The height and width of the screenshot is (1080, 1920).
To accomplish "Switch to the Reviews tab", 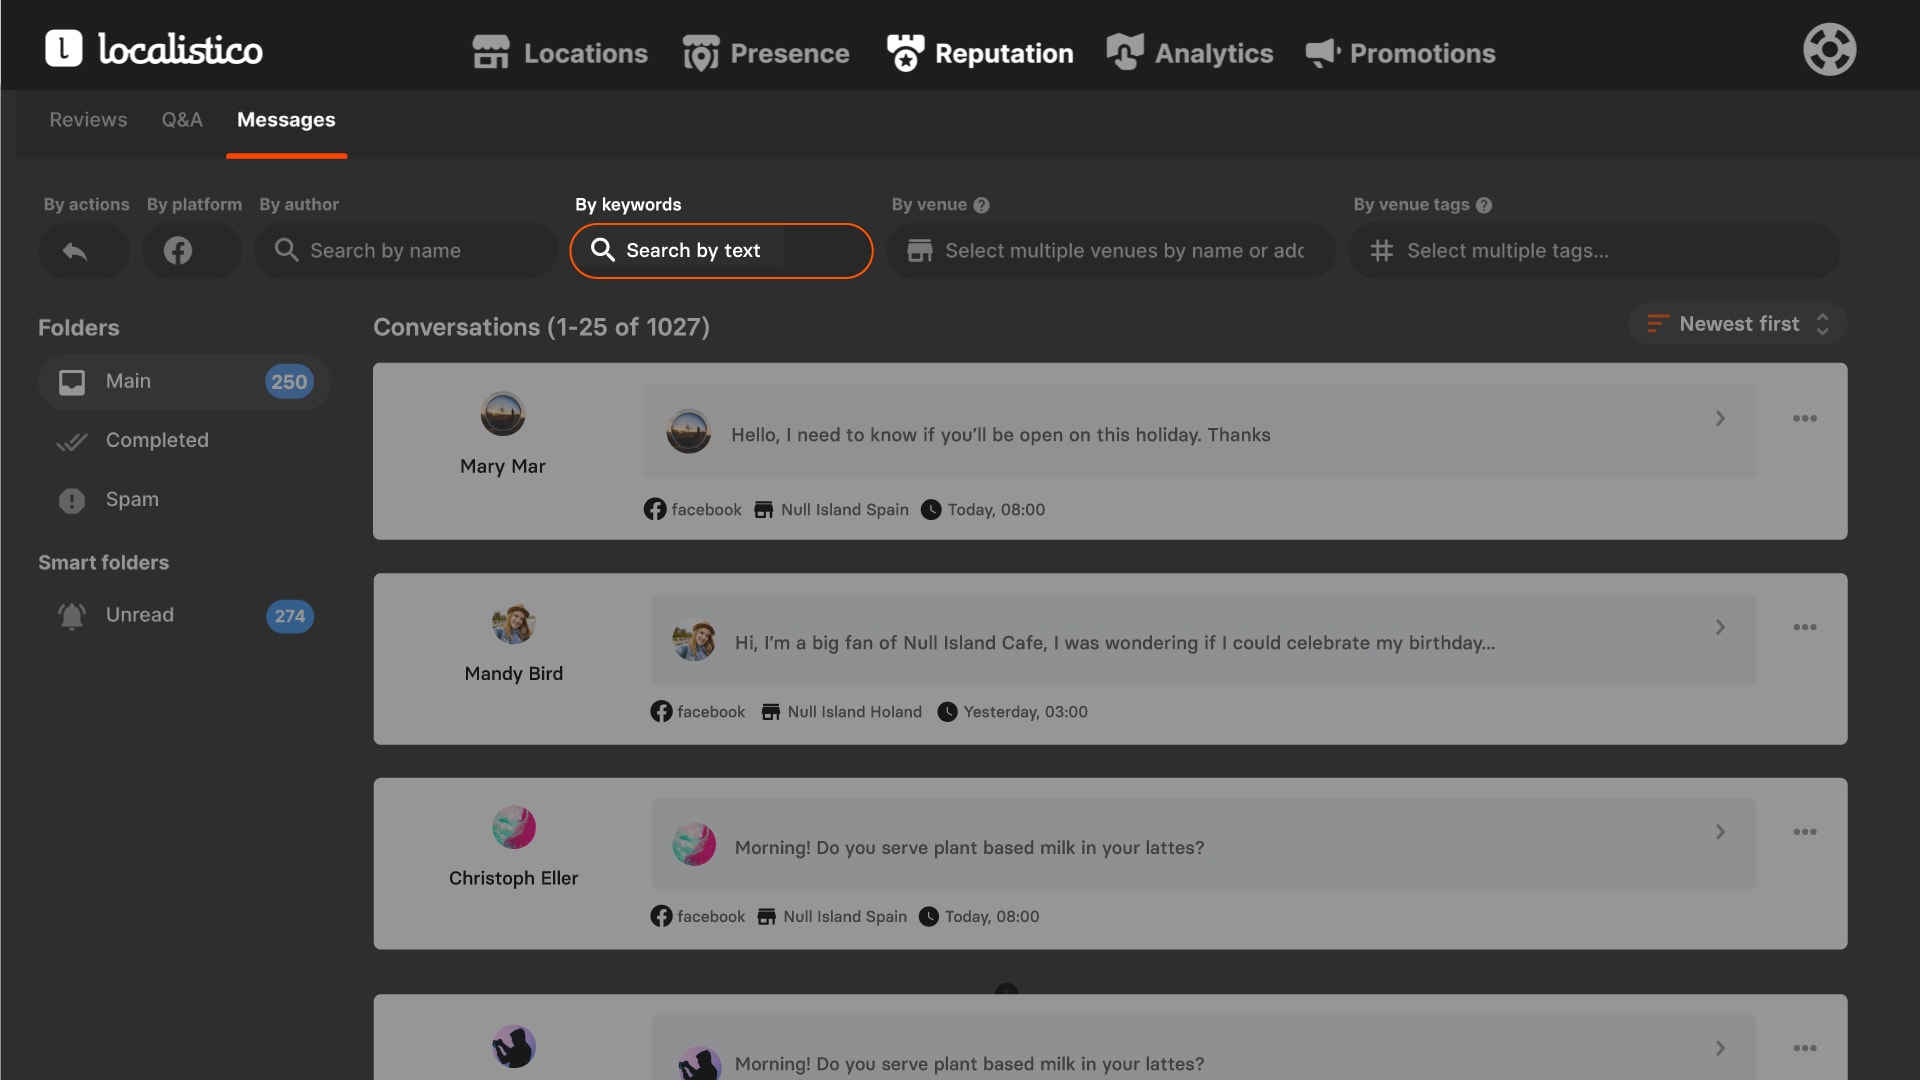I will 88,120.
